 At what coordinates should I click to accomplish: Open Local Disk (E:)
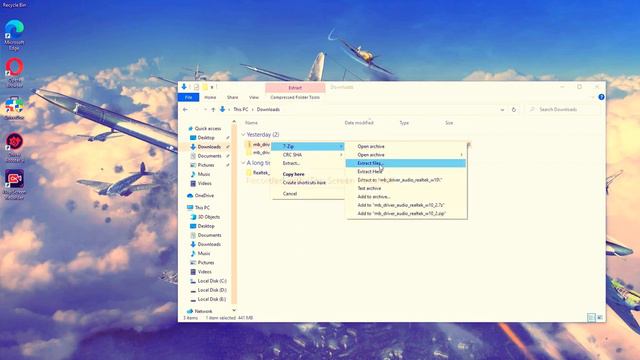point(208,299)
